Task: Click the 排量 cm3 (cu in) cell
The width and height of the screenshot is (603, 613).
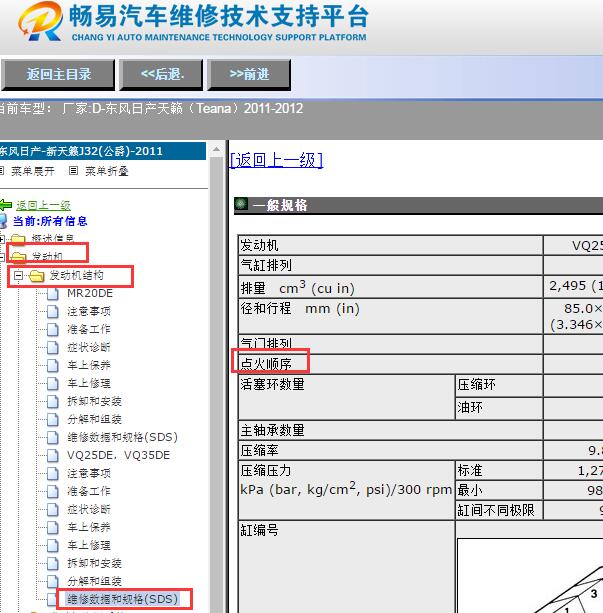Action: pos(390,287)
